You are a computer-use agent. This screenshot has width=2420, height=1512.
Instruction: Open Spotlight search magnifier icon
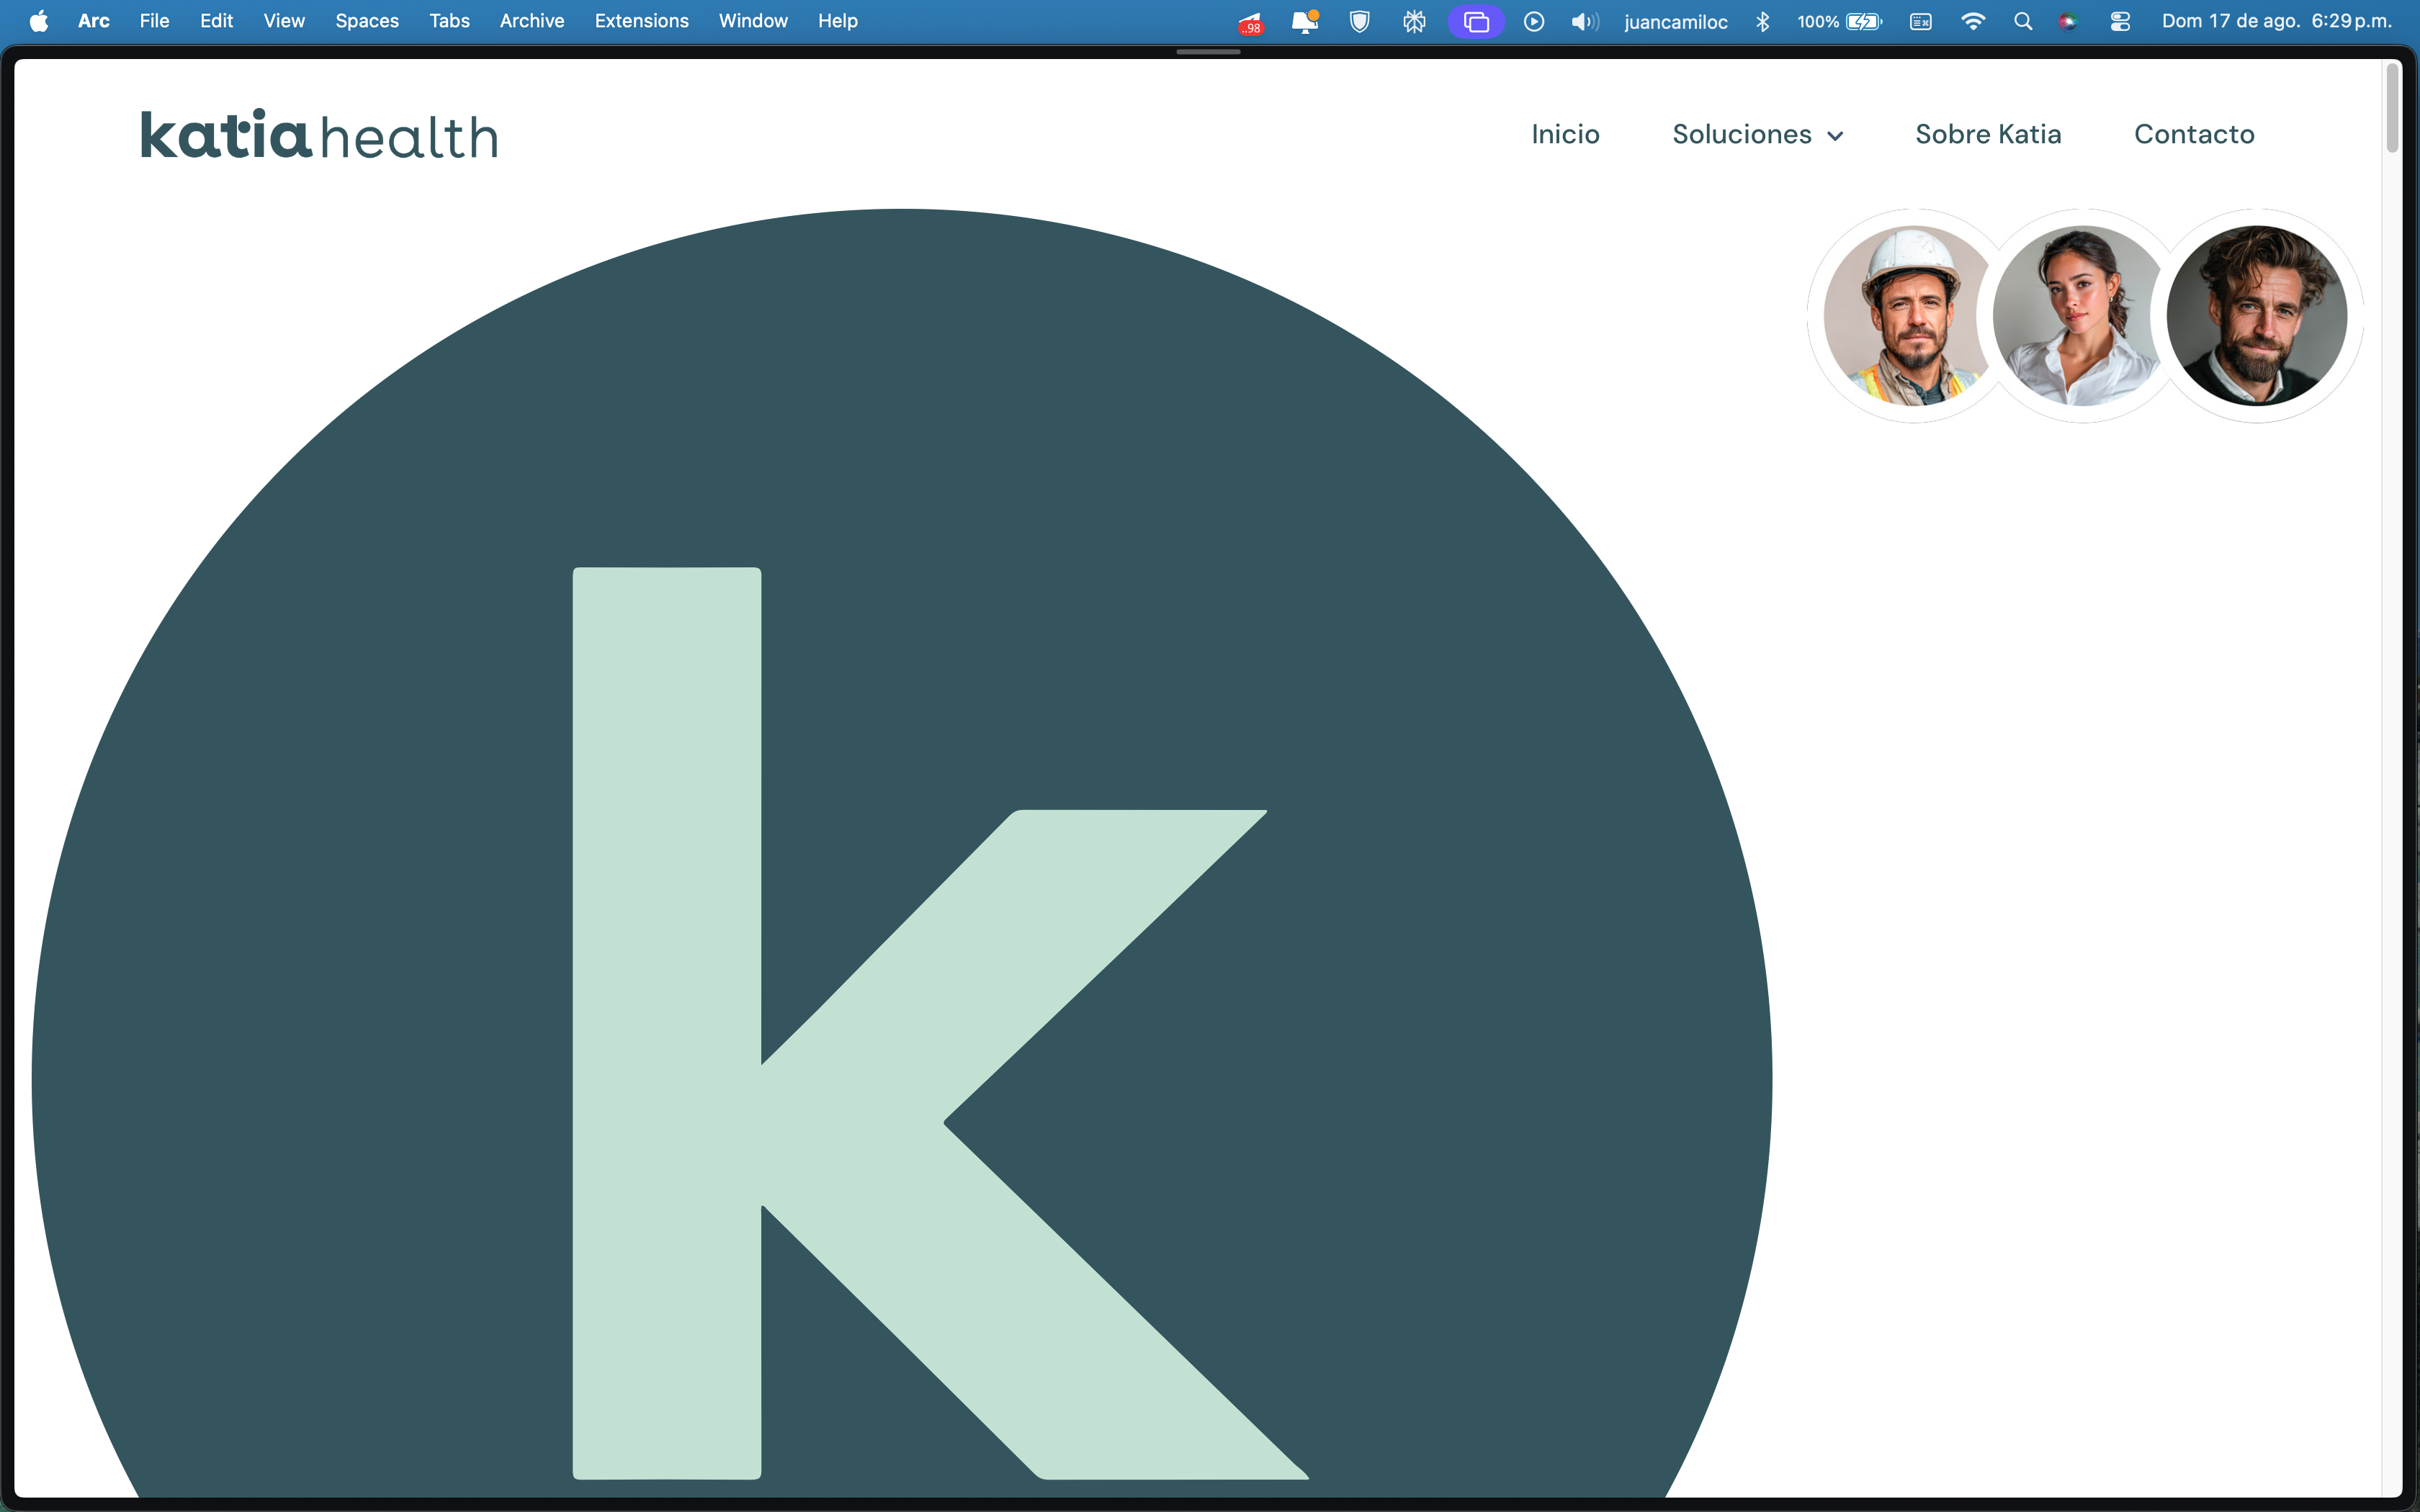[2022, 21]
